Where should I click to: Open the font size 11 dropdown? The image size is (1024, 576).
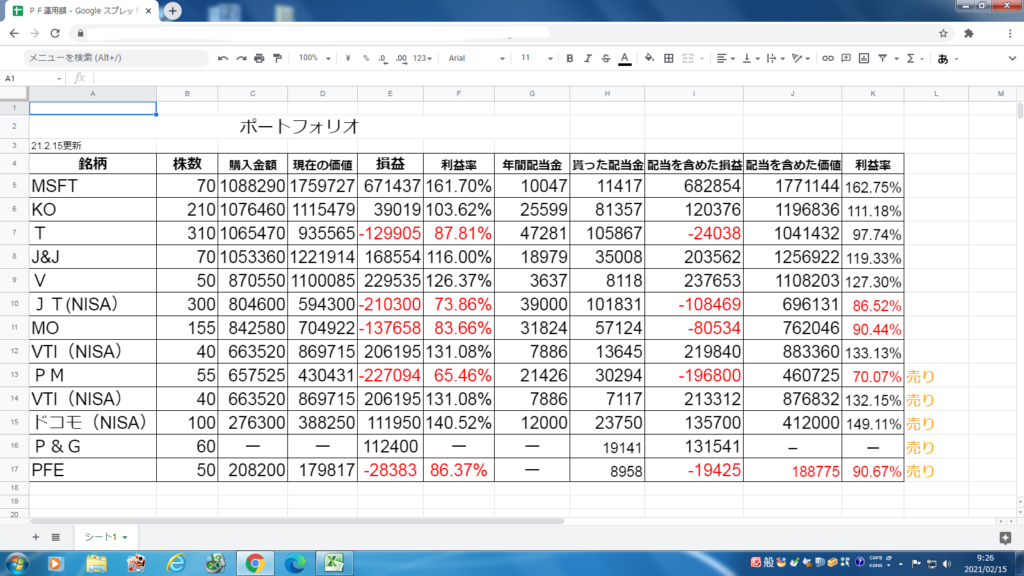click(536, 58)
